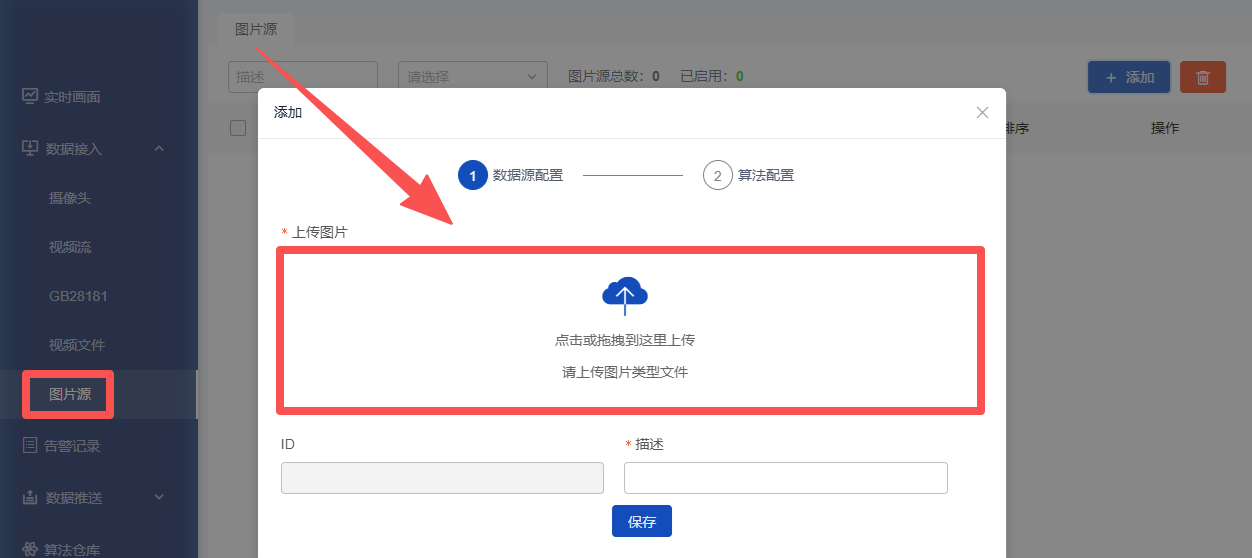This screenshot has width=1252, height=558.
Task: Click the 数据推送 sidebar icon
Action: point(30,497)
